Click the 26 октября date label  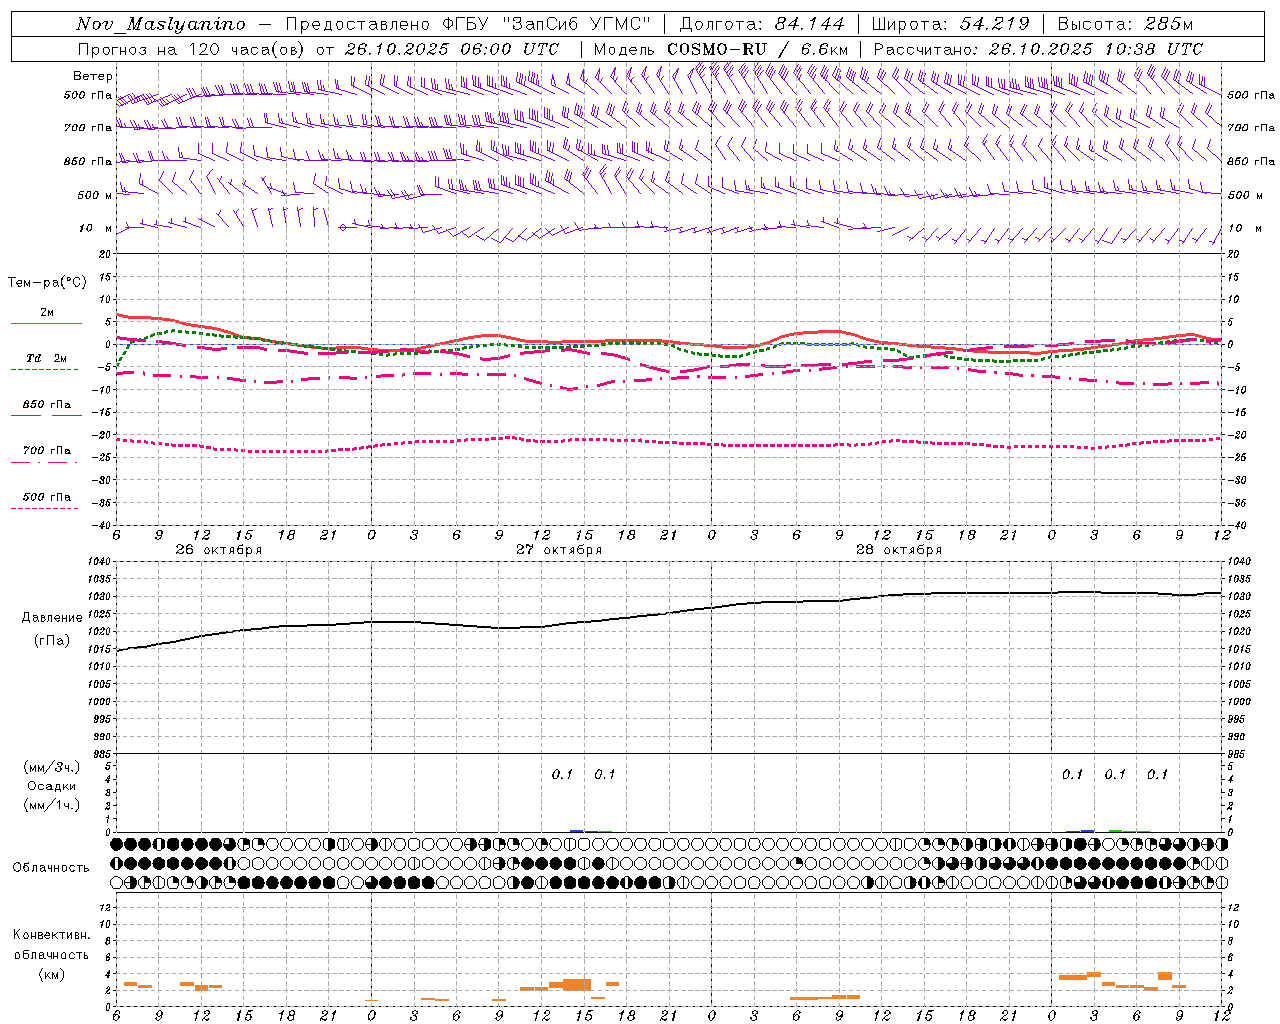coord(219,549)
